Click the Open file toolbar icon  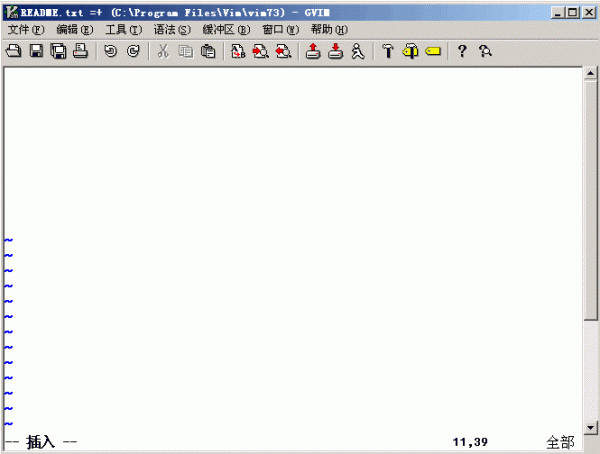coord(14,52)
